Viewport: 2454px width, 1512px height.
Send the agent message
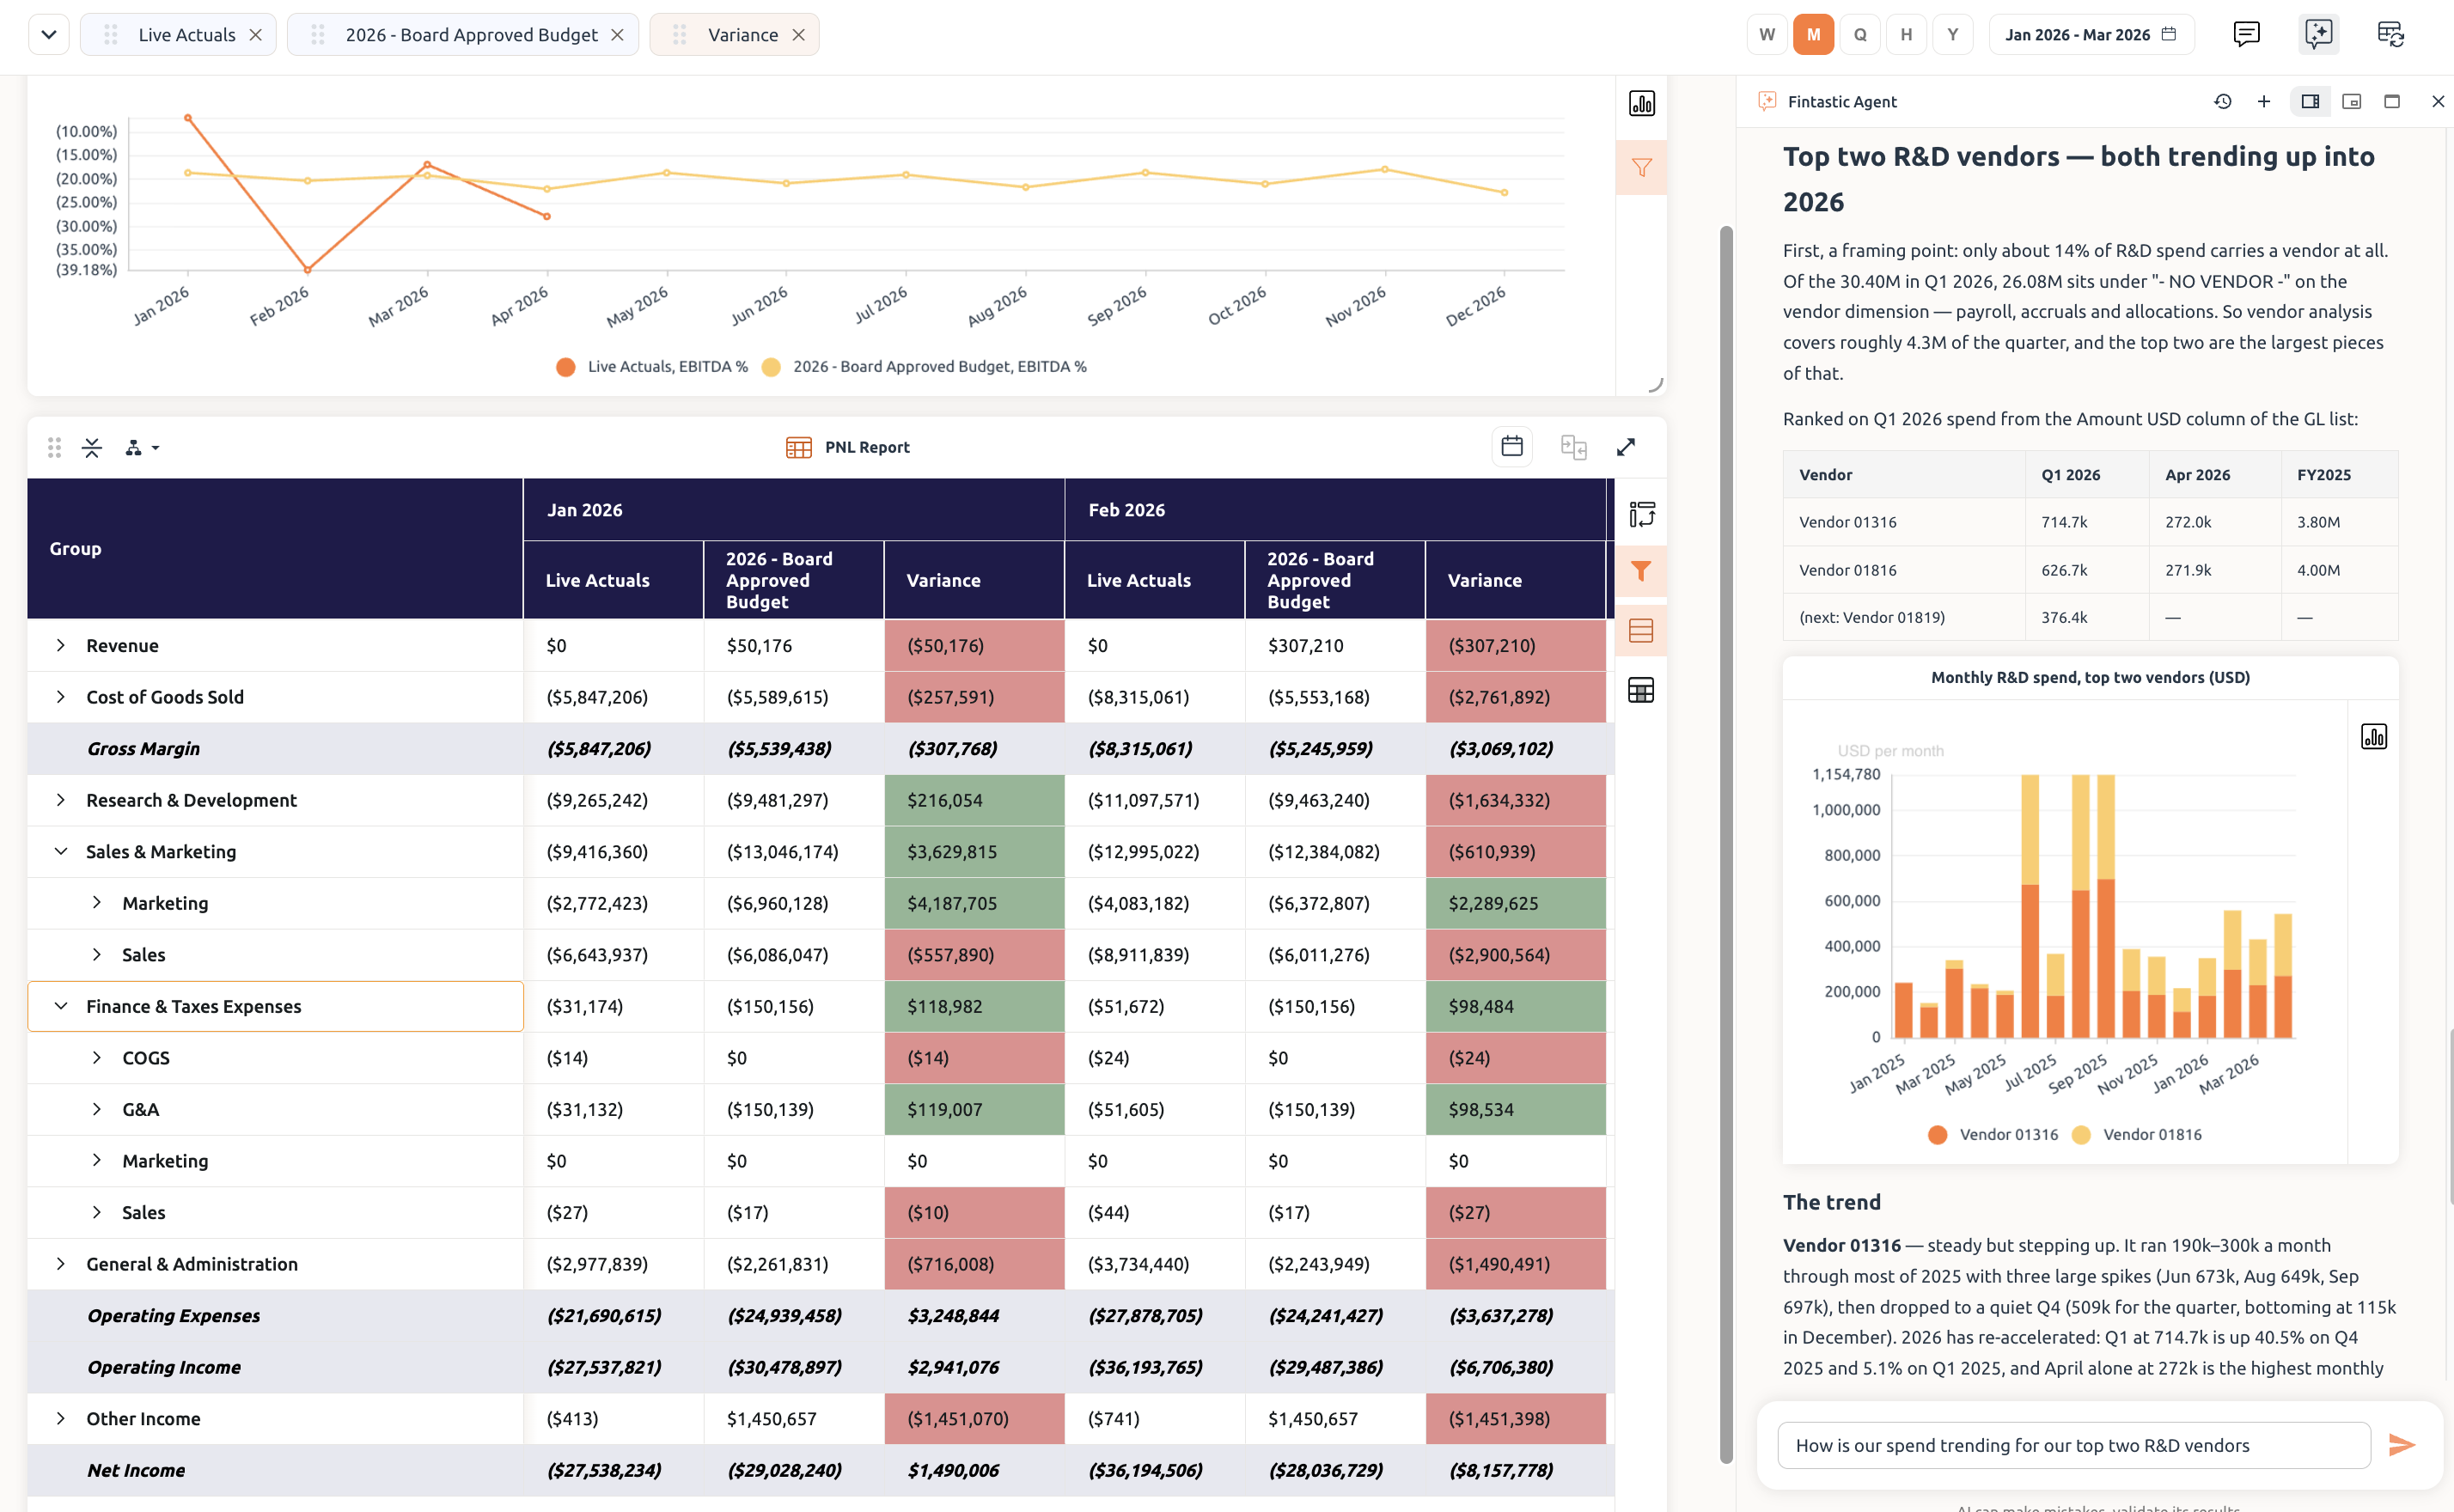pos(2401,1445)
